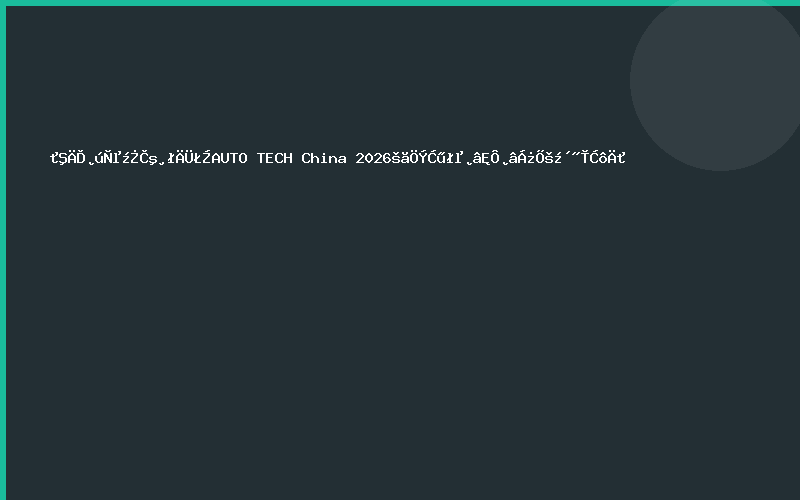Image resolution: width=800 pixels, height=500 pixels.
Task: Select the first character of the title line
Action: pyautogui.click(x=54, y=158)
